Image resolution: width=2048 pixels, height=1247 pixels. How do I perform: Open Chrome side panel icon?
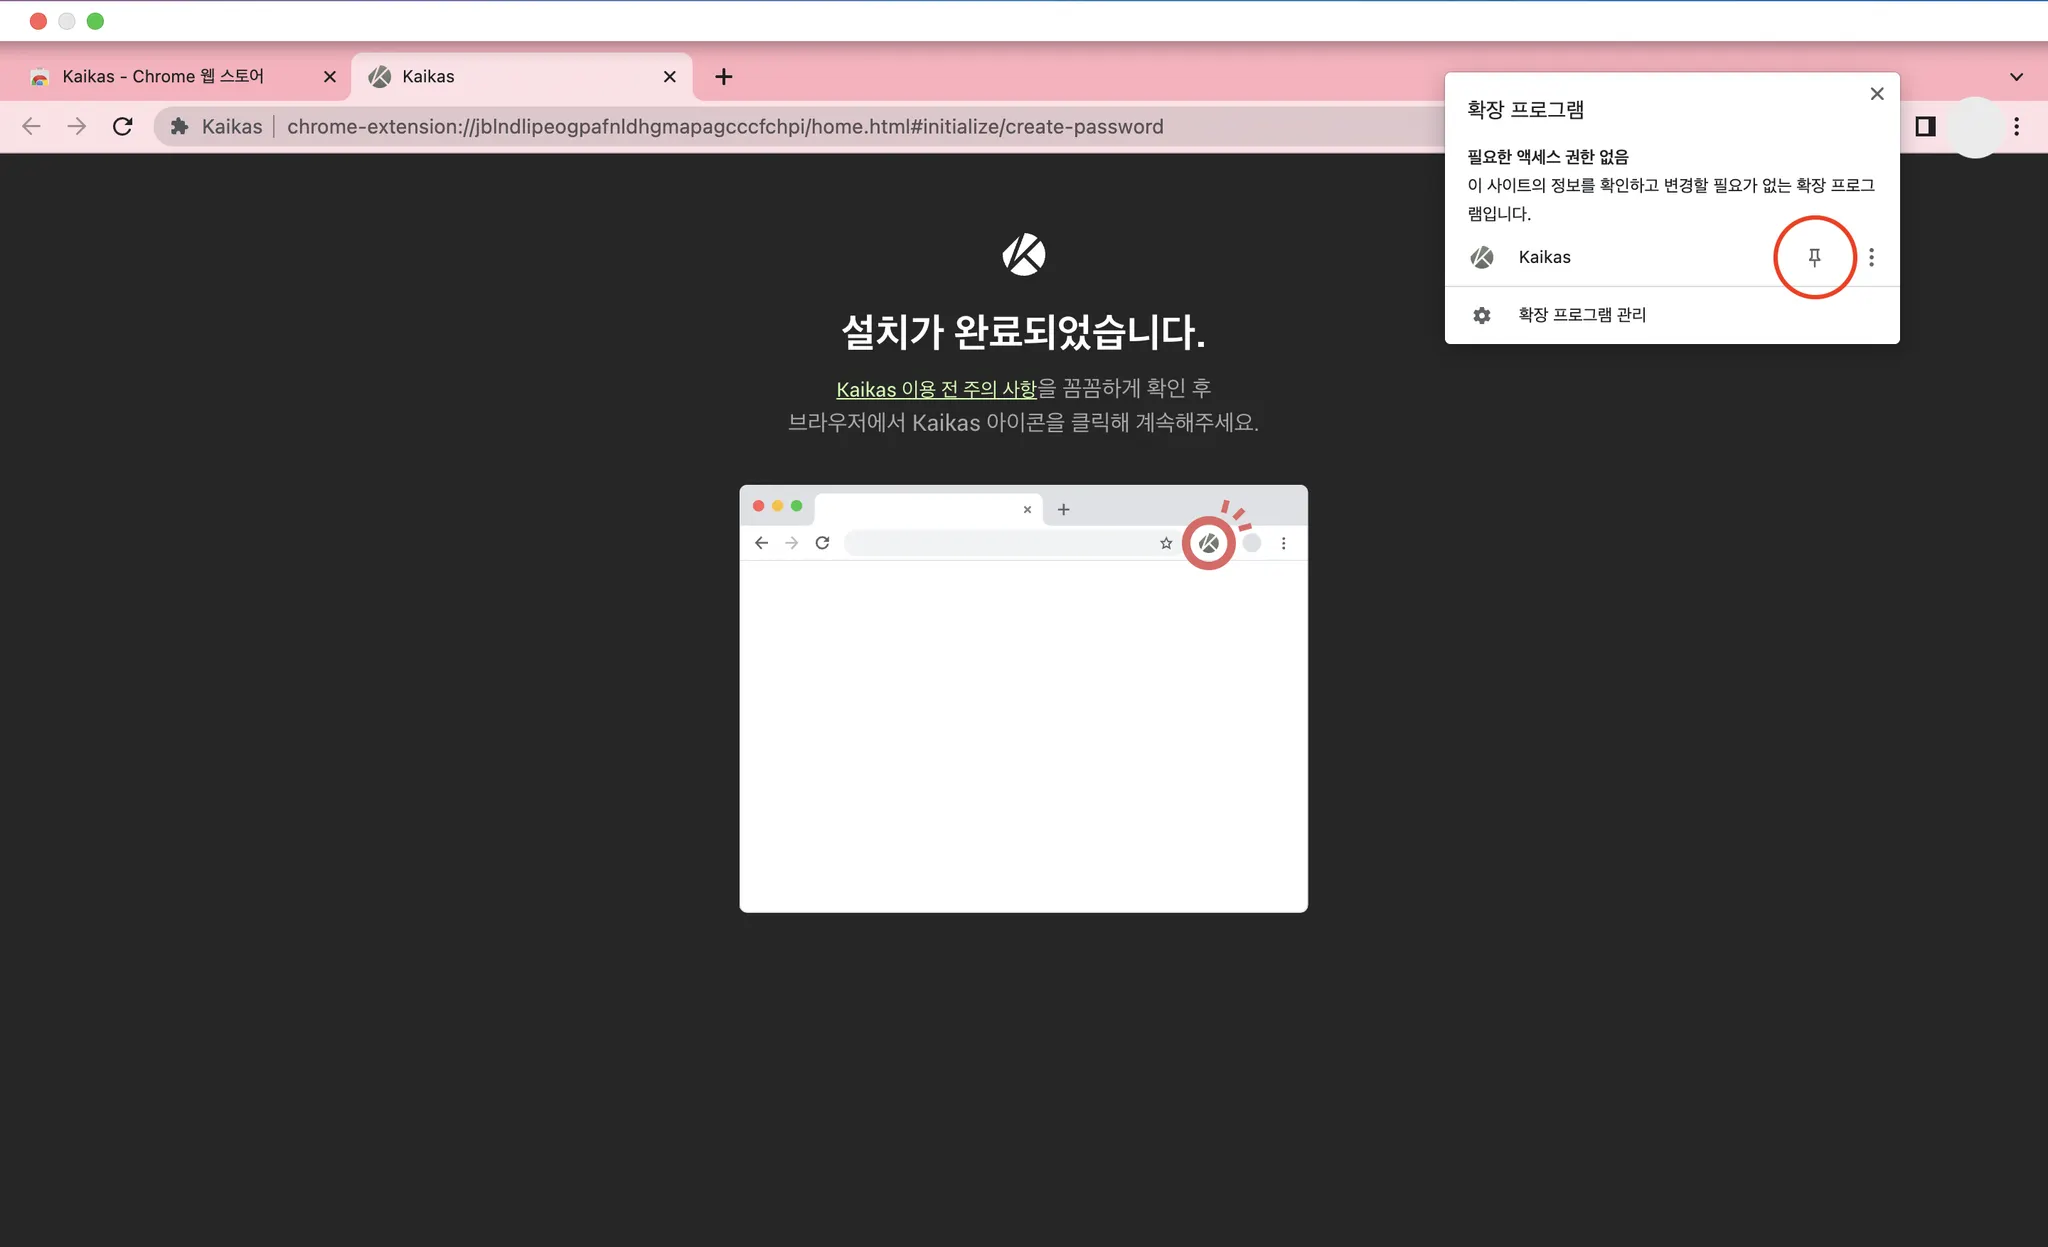(1925, 126)
